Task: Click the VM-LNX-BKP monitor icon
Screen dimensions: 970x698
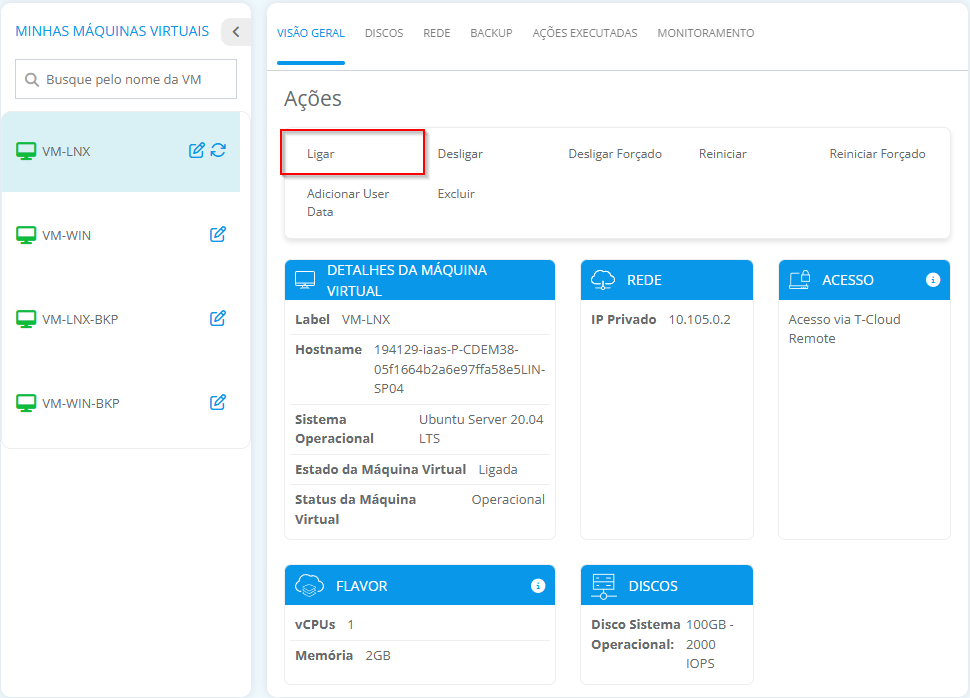Action: [26, 319]
